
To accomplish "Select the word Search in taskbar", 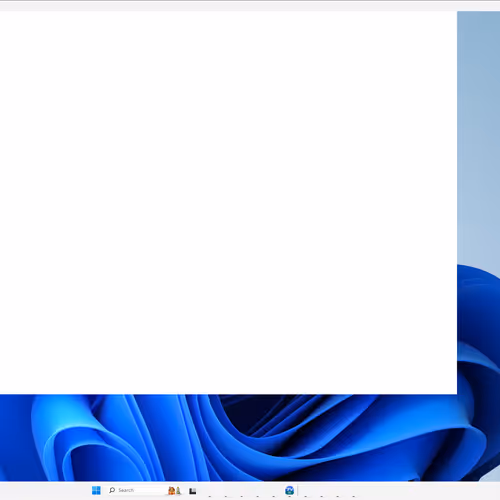I will (x=126, y=490).
